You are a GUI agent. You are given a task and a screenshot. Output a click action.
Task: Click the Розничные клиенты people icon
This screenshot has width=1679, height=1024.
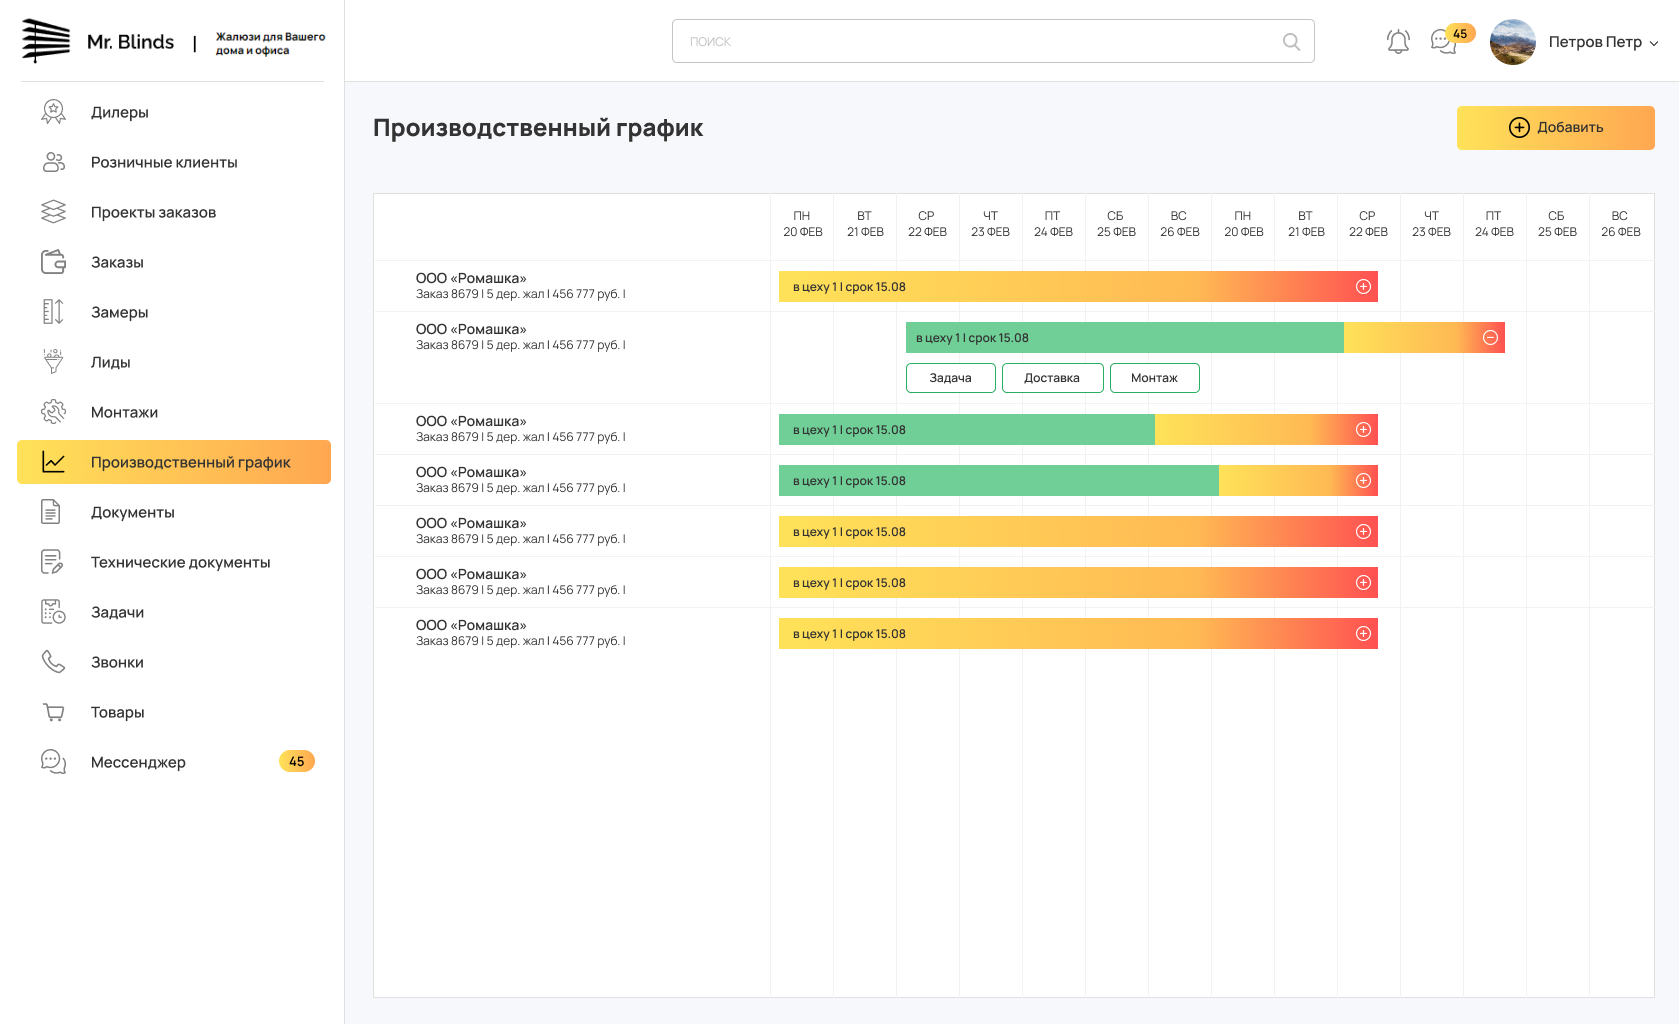pyautogui.click(x=54, y=162)
